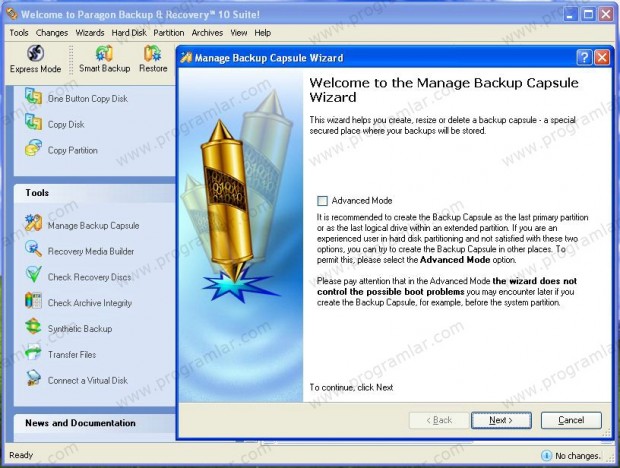
Task: Click the info icon beside No changes
Action: pyautogui.click(x=546, y=455)
